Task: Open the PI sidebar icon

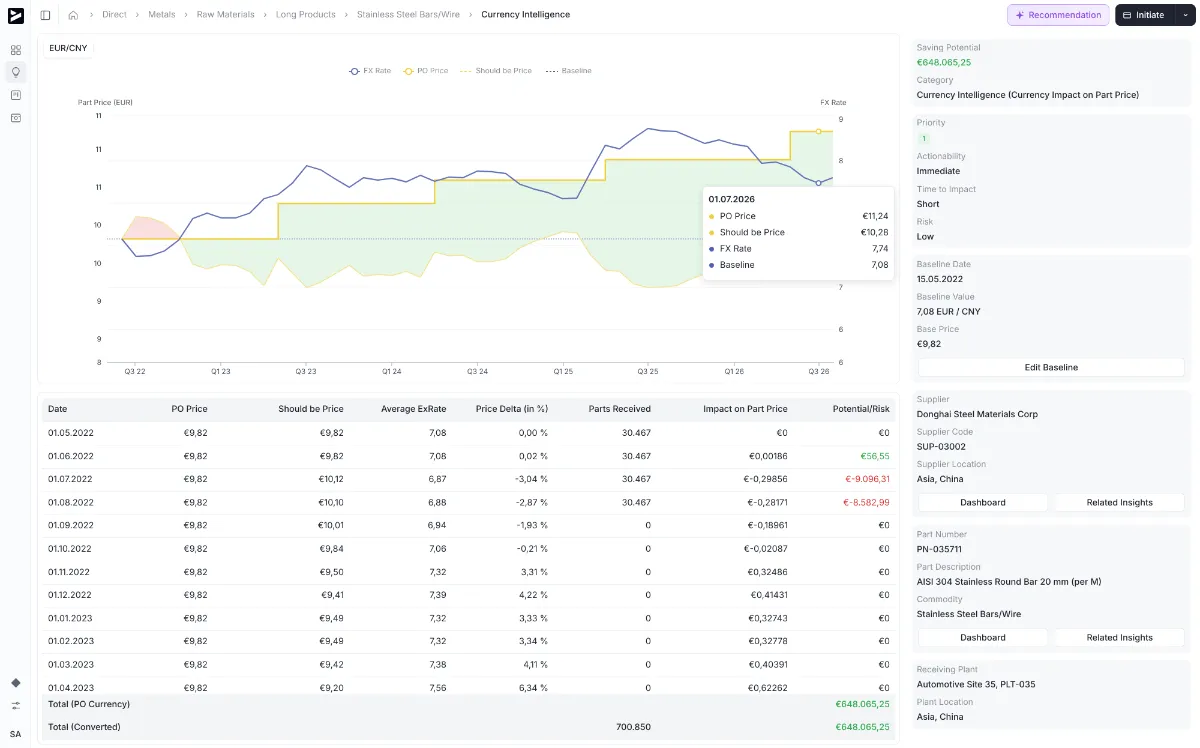Action: [15, 95]
